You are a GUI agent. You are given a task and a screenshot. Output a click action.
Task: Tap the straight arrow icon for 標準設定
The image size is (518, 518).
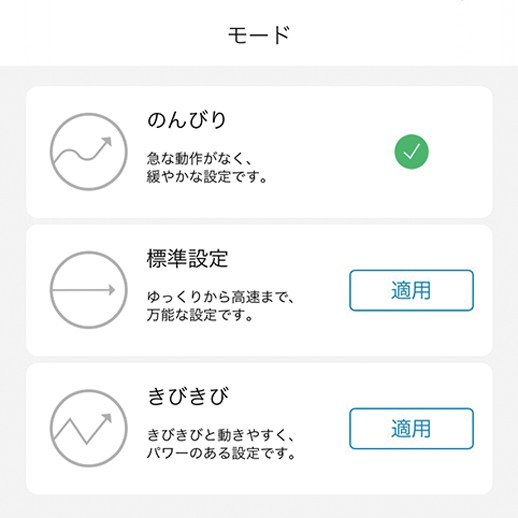click(89, 290)
